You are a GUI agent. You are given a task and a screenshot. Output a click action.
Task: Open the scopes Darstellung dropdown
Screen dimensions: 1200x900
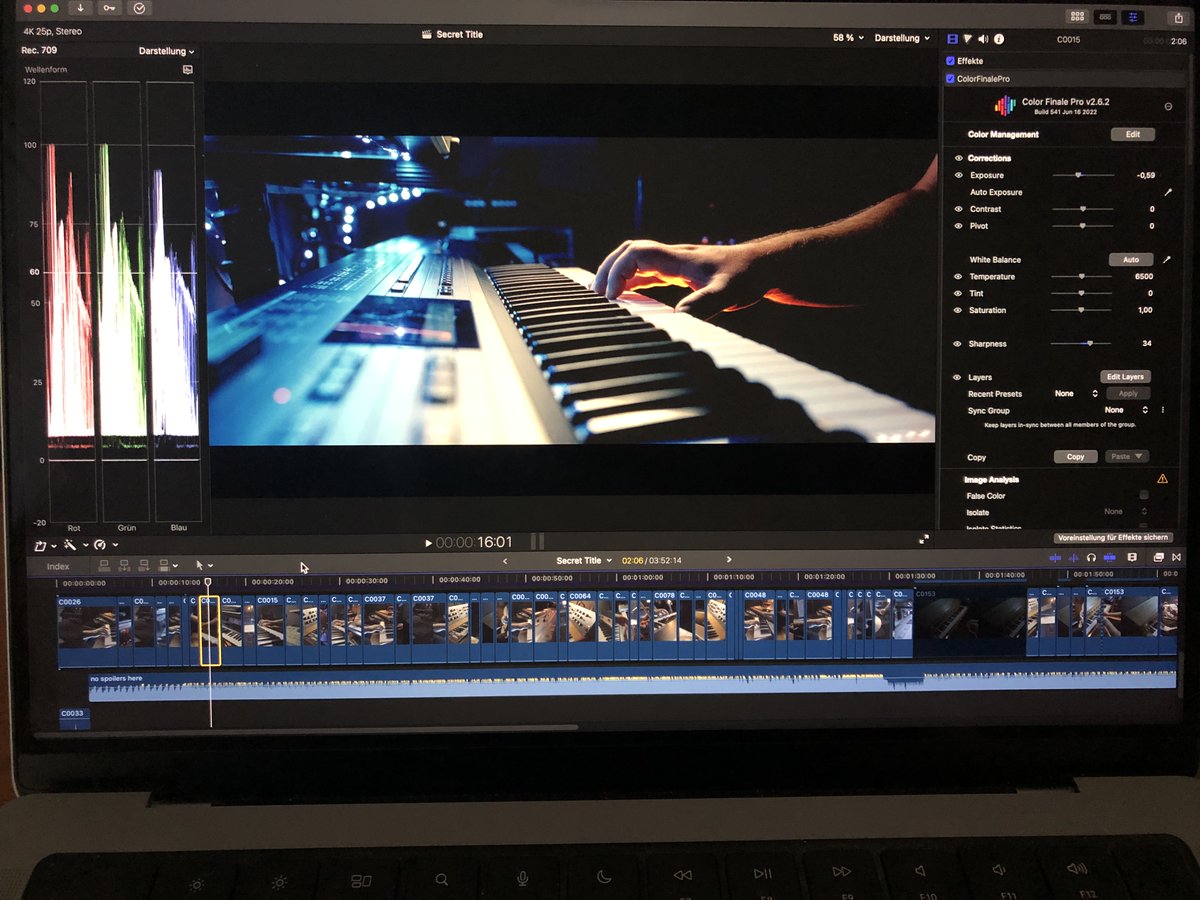click(x=166, y=51)
